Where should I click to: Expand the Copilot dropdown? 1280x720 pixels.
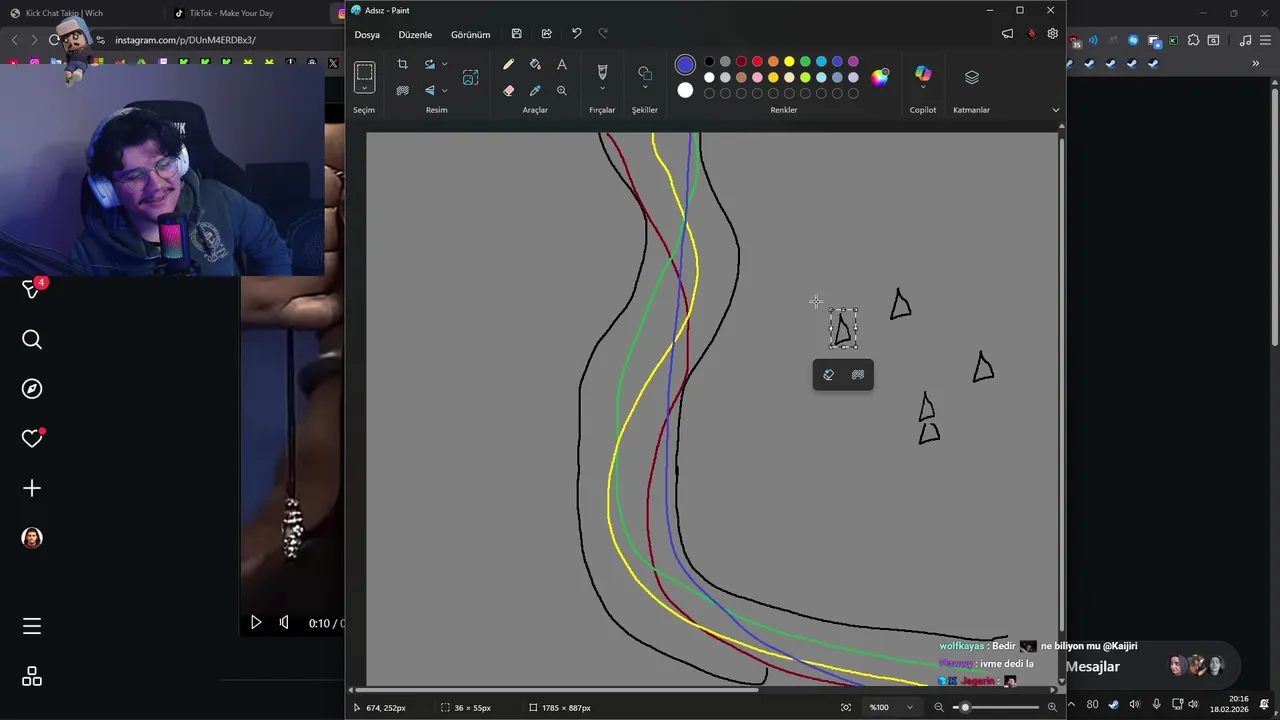point(923,89)
